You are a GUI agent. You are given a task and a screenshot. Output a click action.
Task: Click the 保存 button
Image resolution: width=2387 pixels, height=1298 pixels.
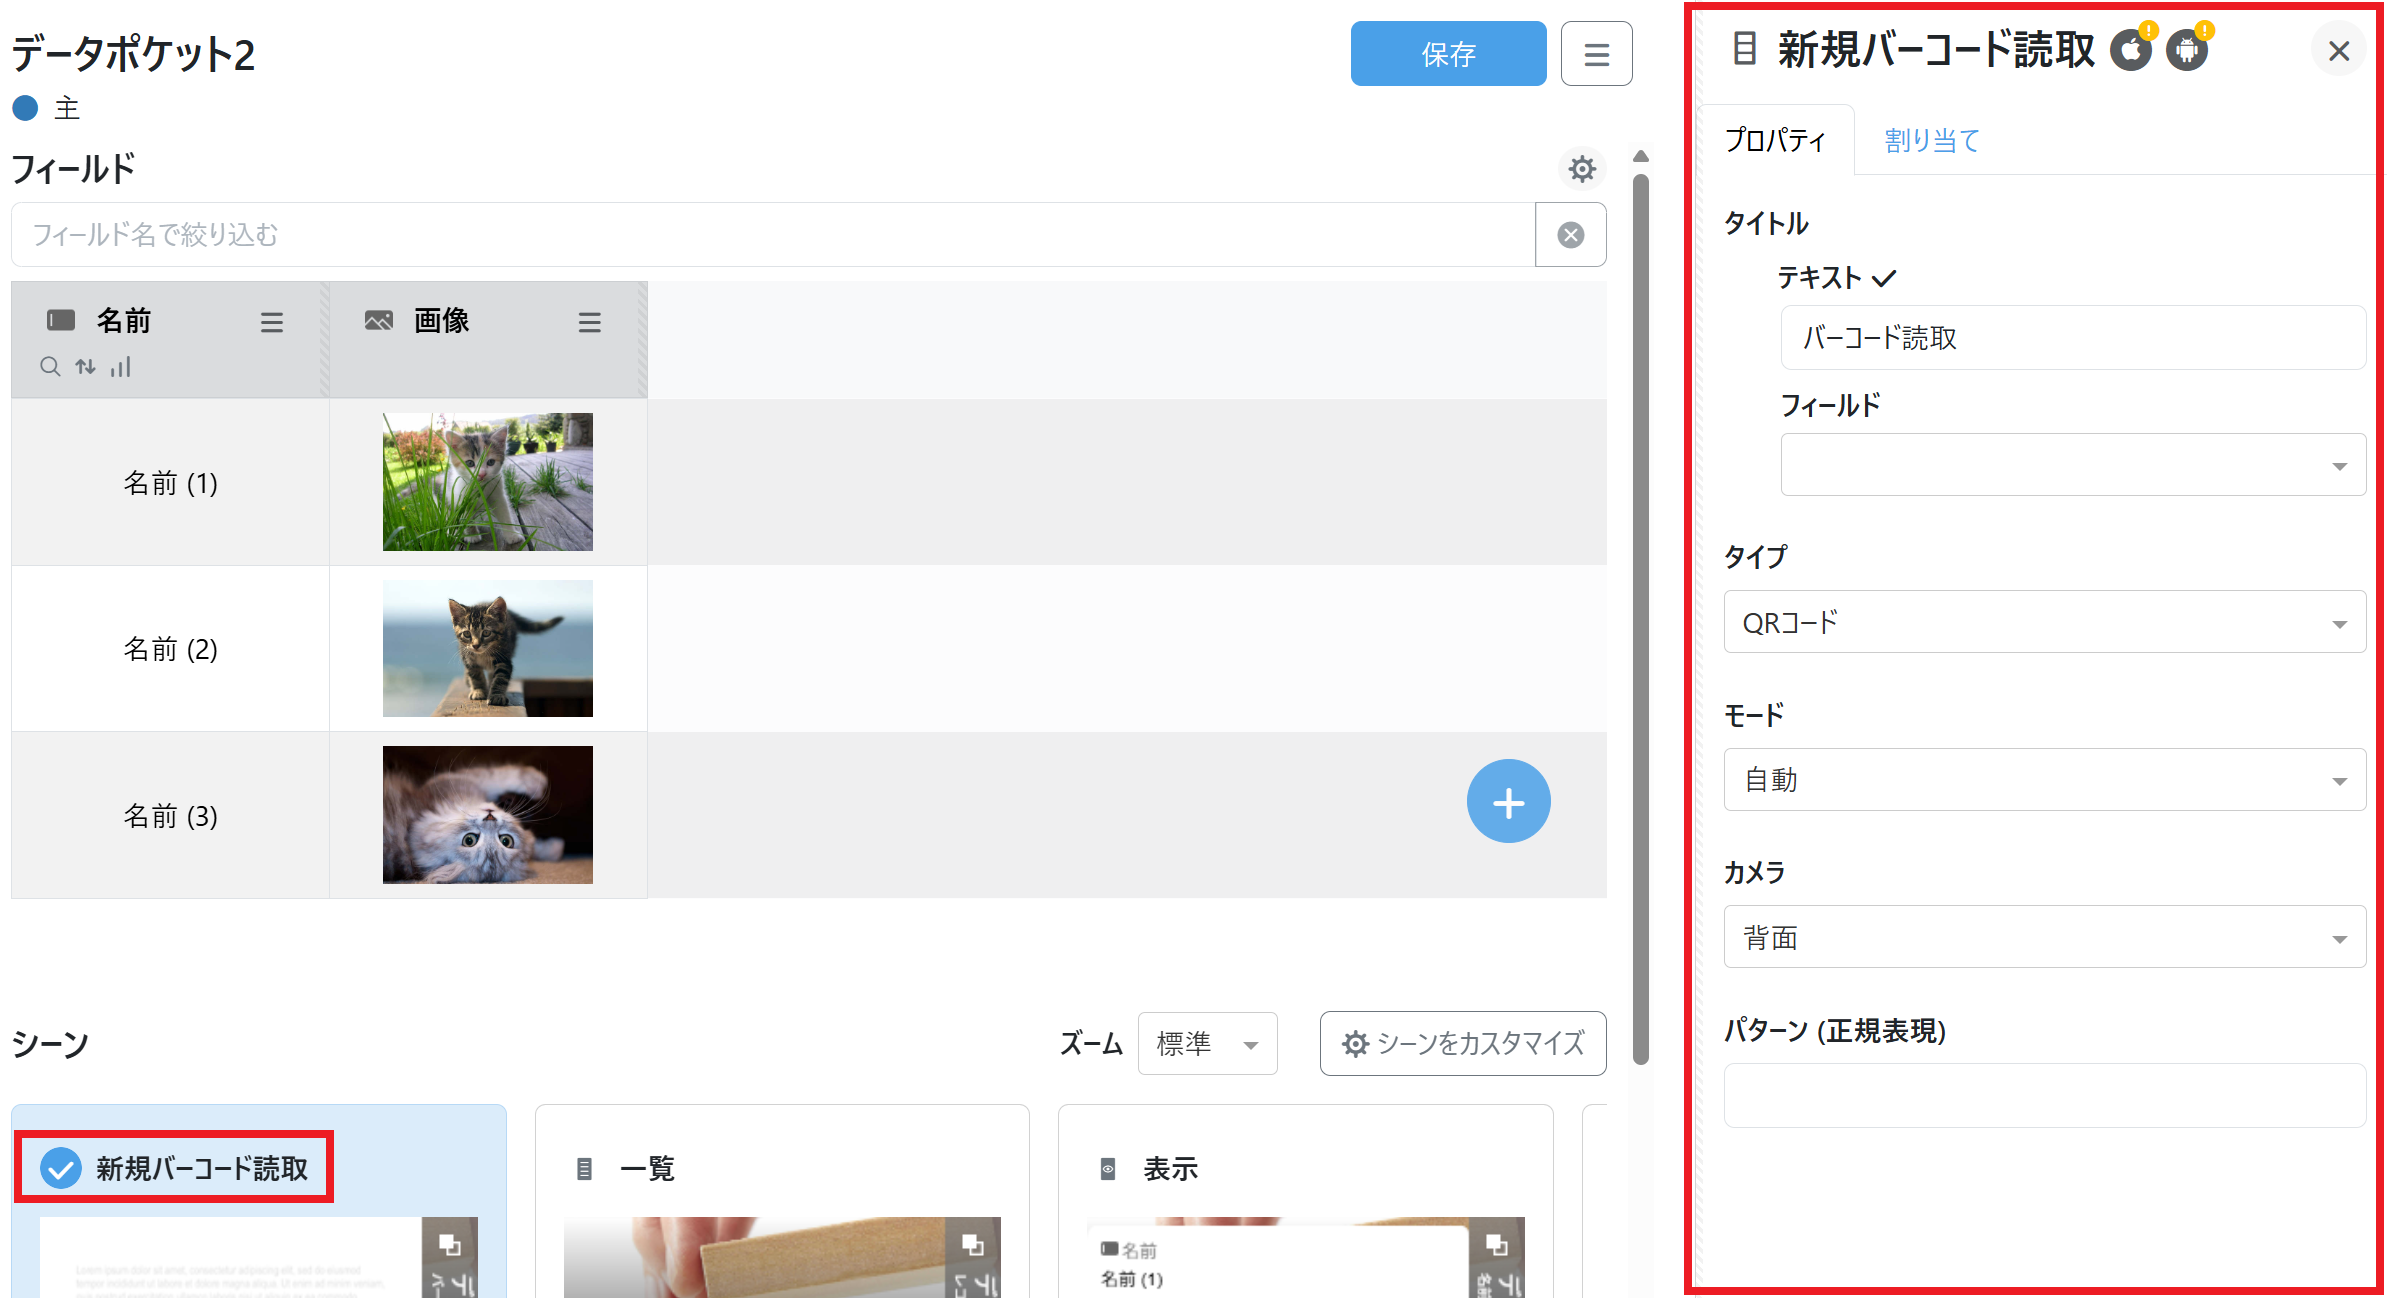tap(1447, 54)
